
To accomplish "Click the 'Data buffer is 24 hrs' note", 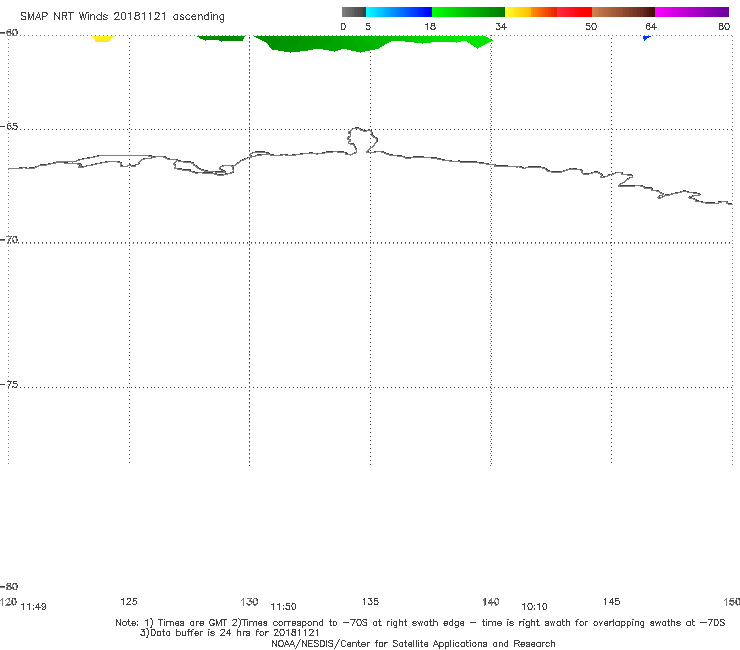I will (x=229, y=633).
